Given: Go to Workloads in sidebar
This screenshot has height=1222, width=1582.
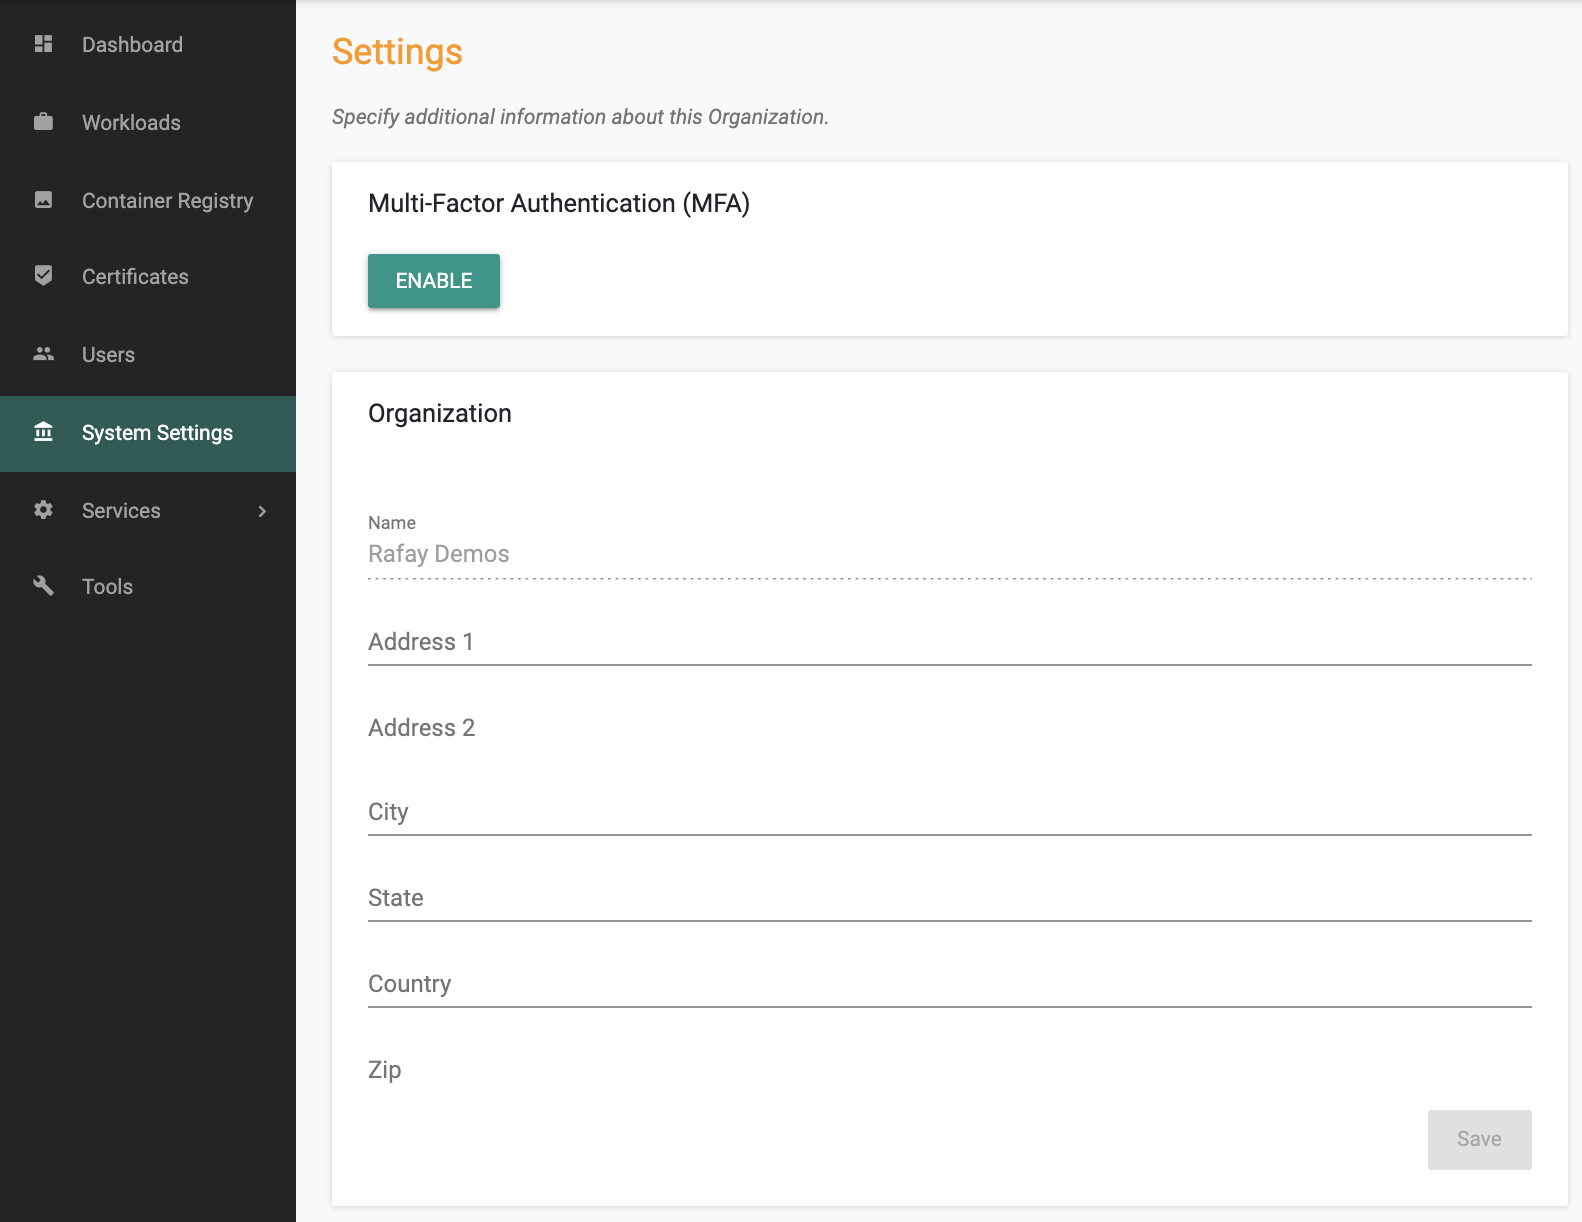Looking at the screenshot, I should point(148,122).
